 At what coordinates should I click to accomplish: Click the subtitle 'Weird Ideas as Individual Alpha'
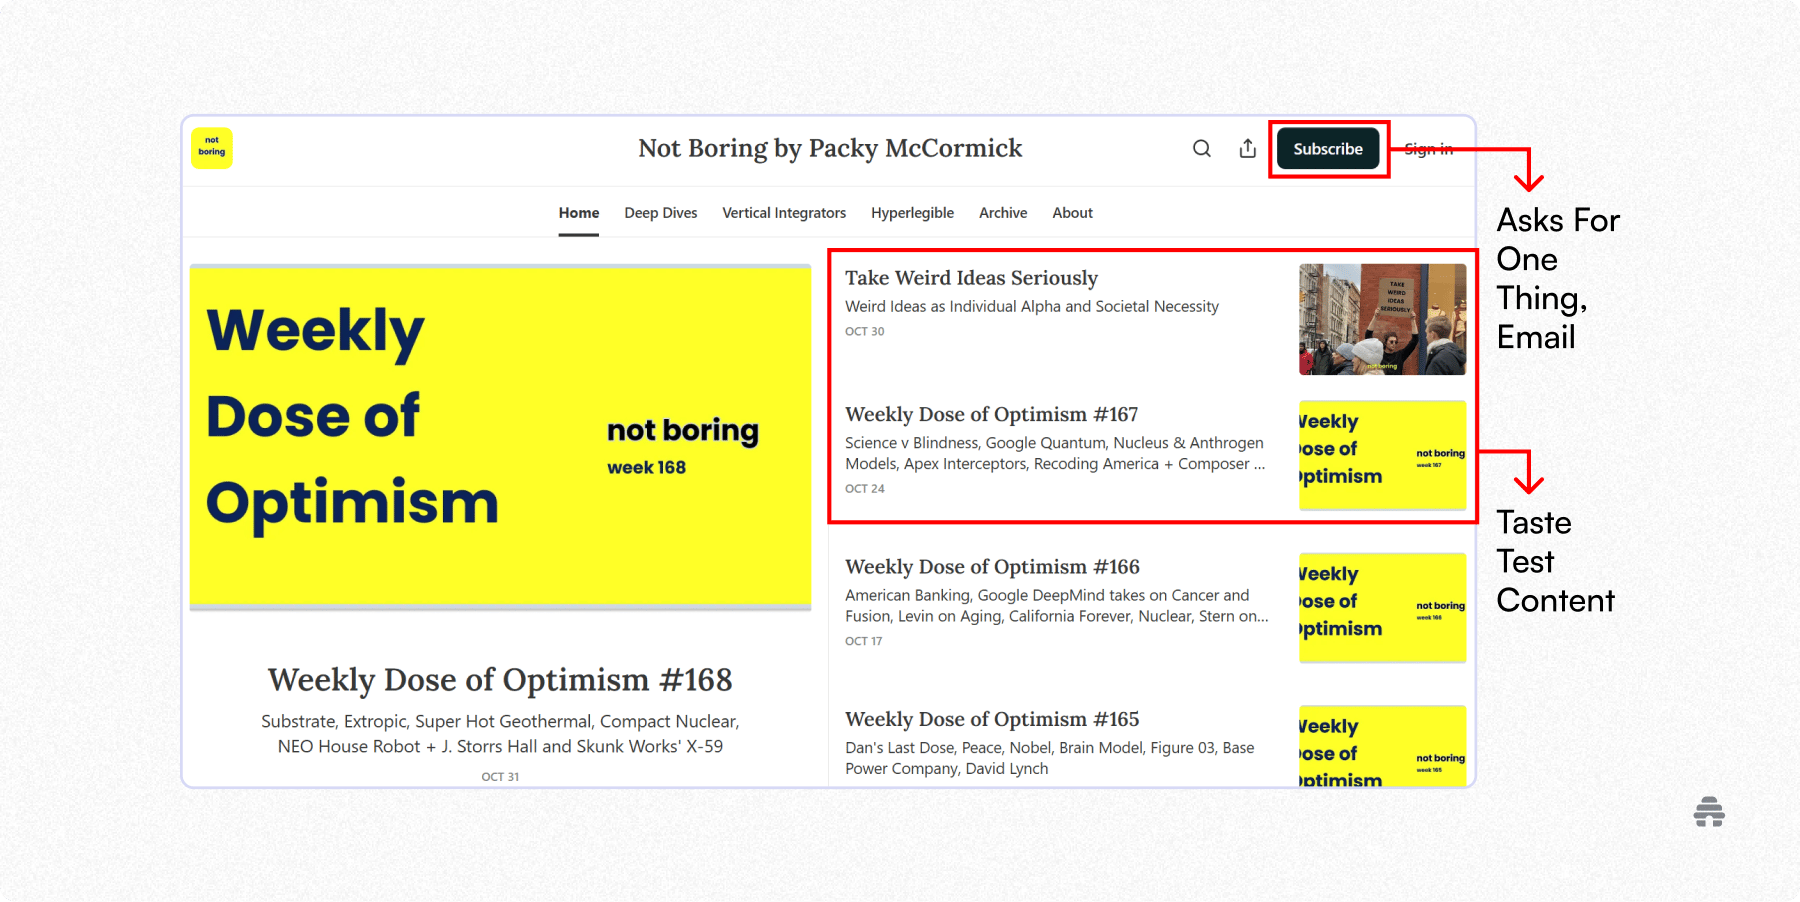(1032, 307)
